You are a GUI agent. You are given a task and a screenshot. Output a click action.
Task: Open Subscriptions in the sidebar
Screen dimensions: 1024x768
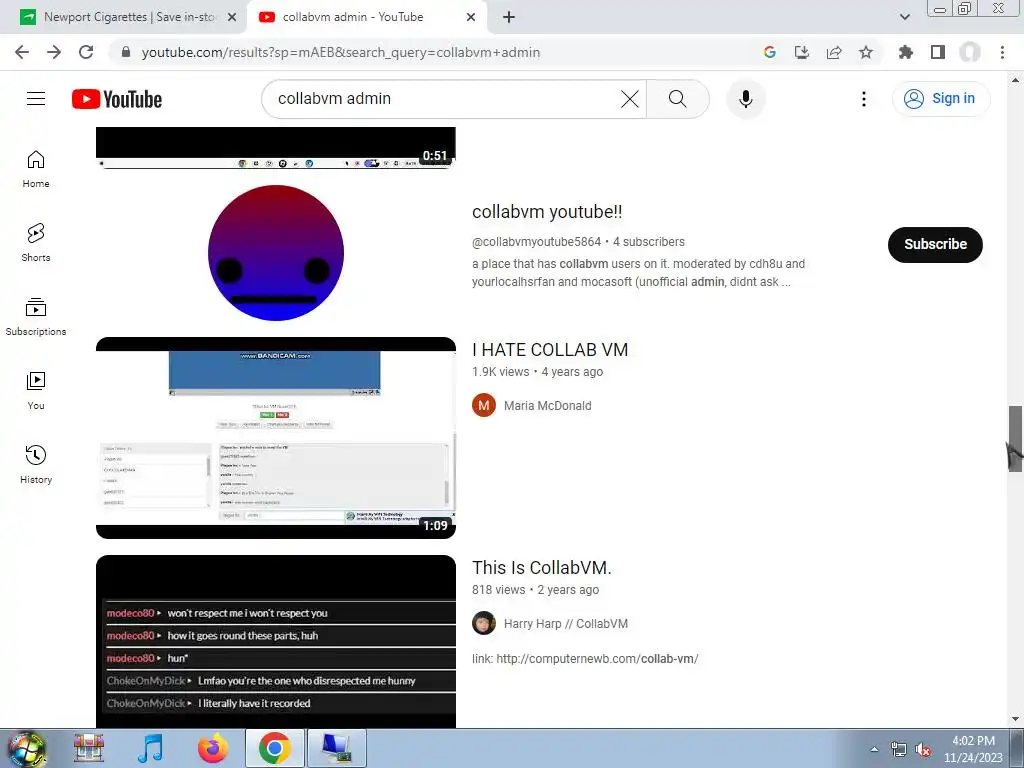click(x=36, y=317)
